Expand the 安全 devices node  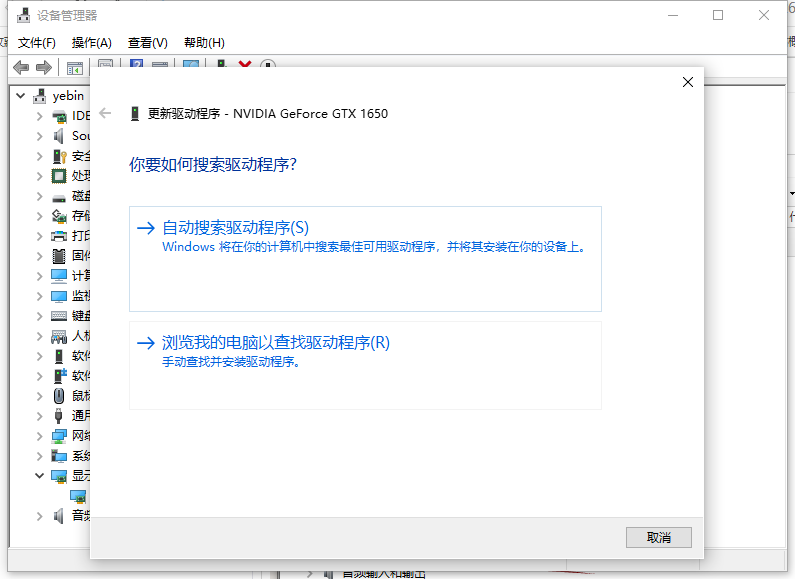[40, 156]
